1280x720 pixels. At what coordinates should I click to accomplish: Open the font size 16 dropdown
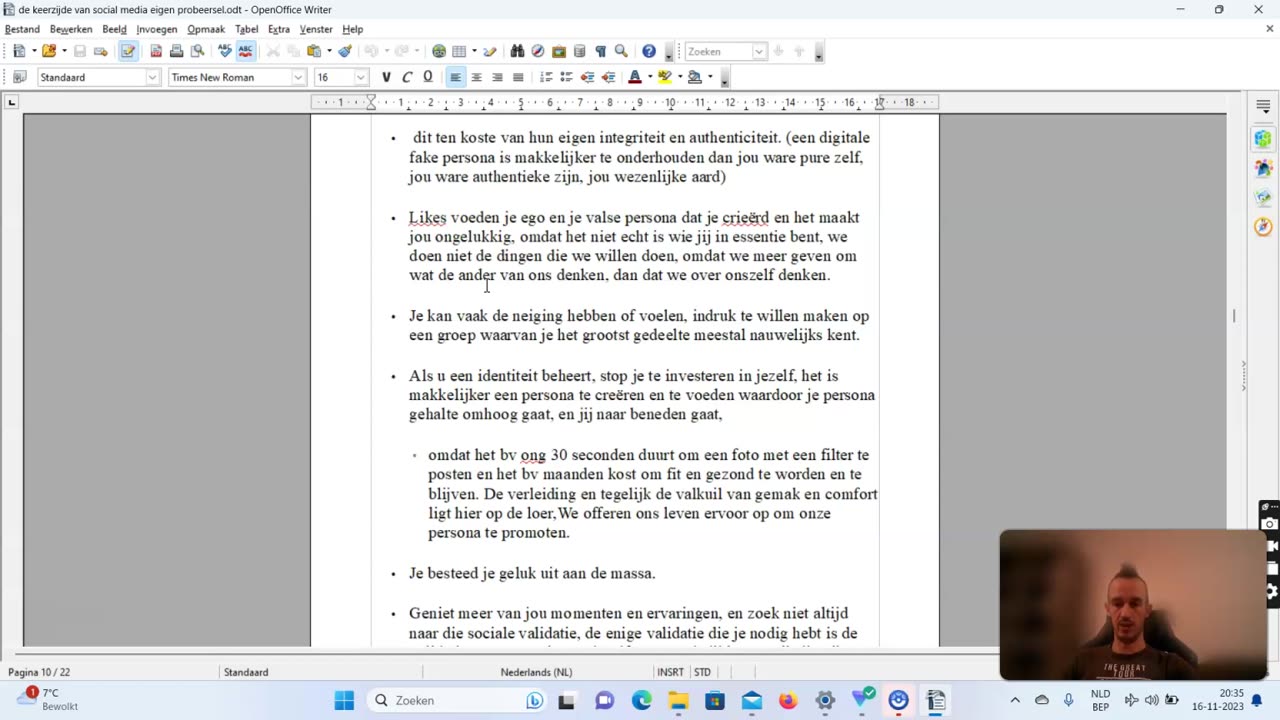361,77
